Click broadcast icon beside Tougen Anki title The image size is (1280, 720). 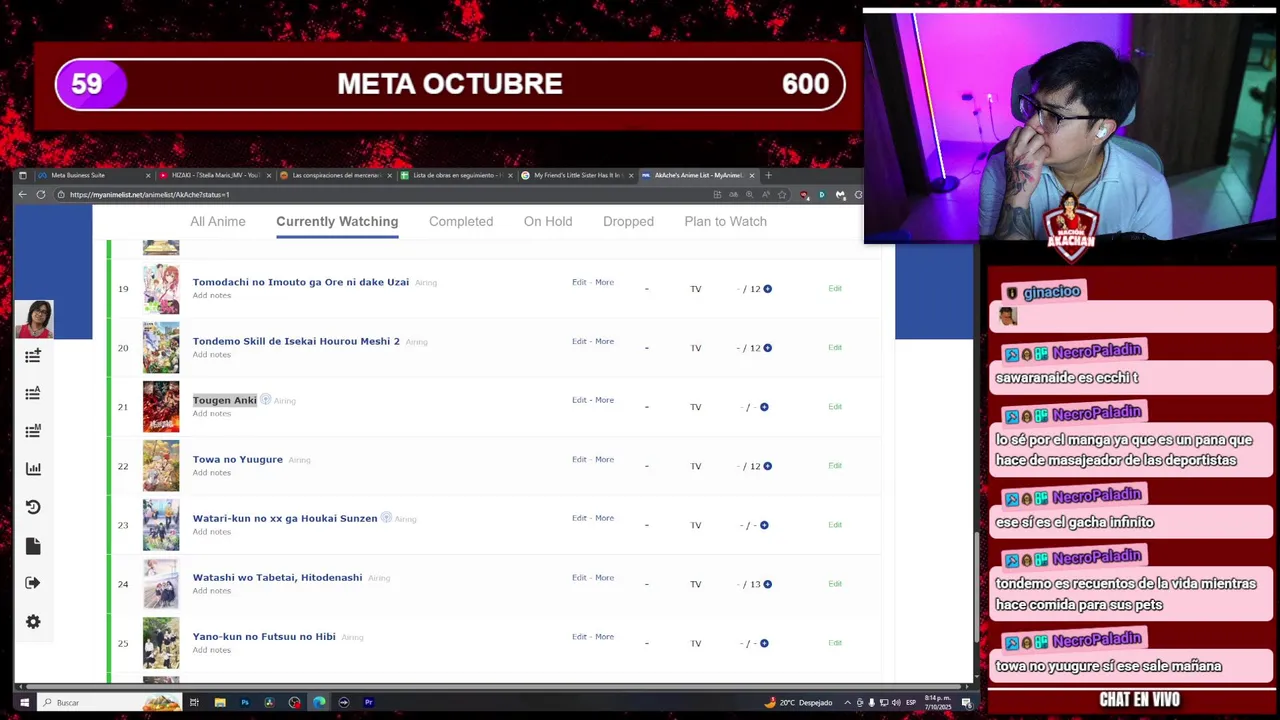coord(265,400)
